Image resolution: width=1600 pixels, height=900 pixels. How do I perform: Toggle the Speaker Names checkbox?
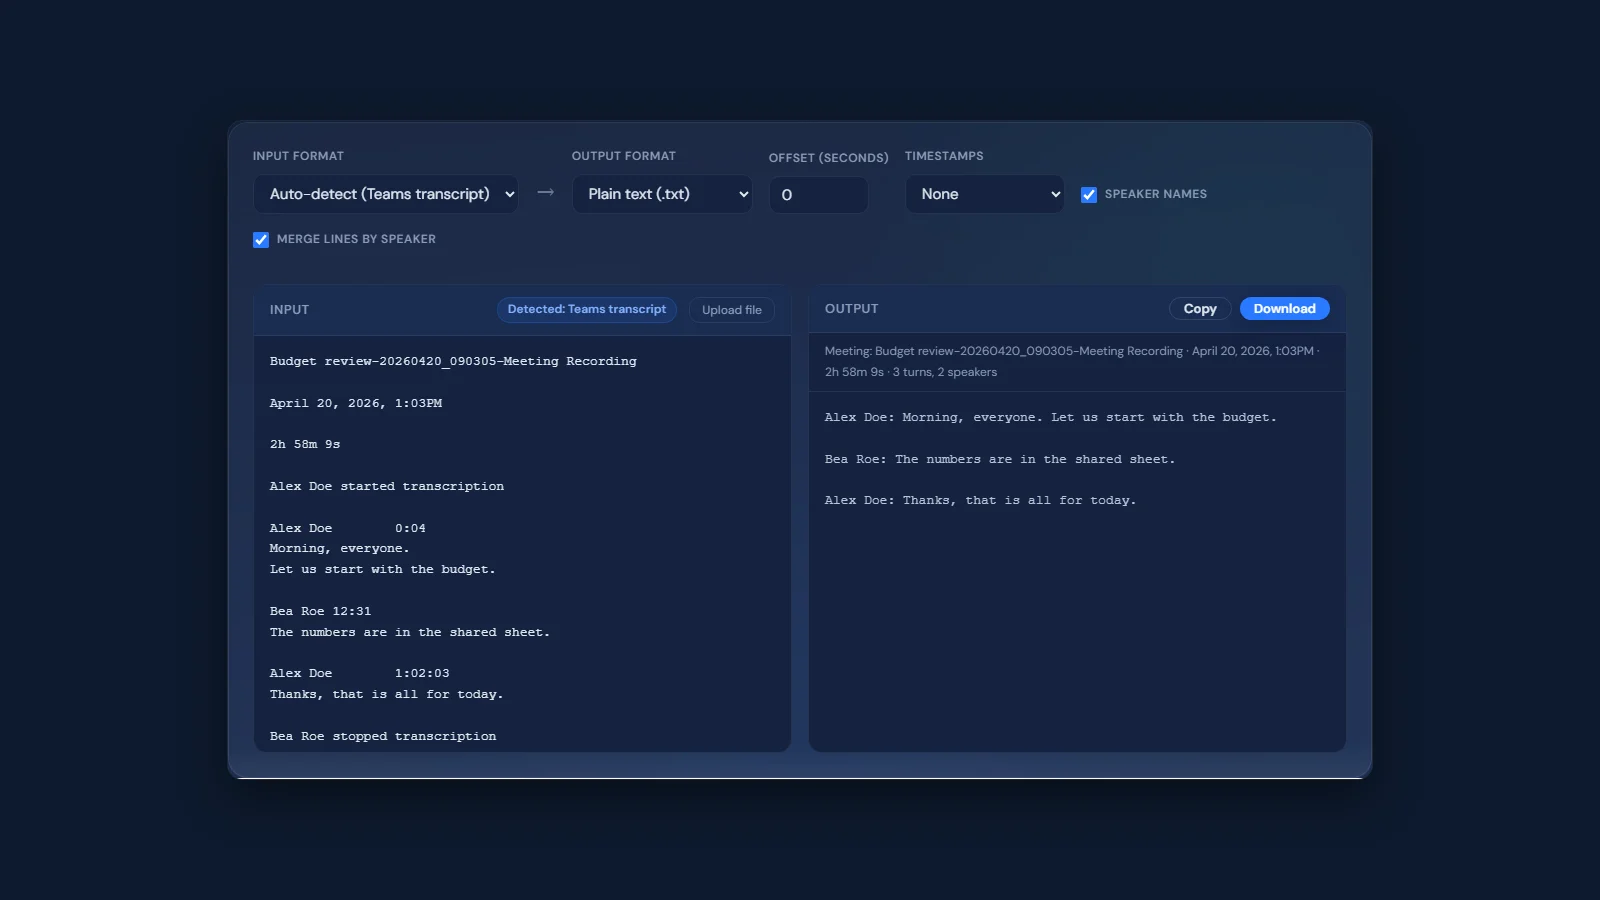1089,195
